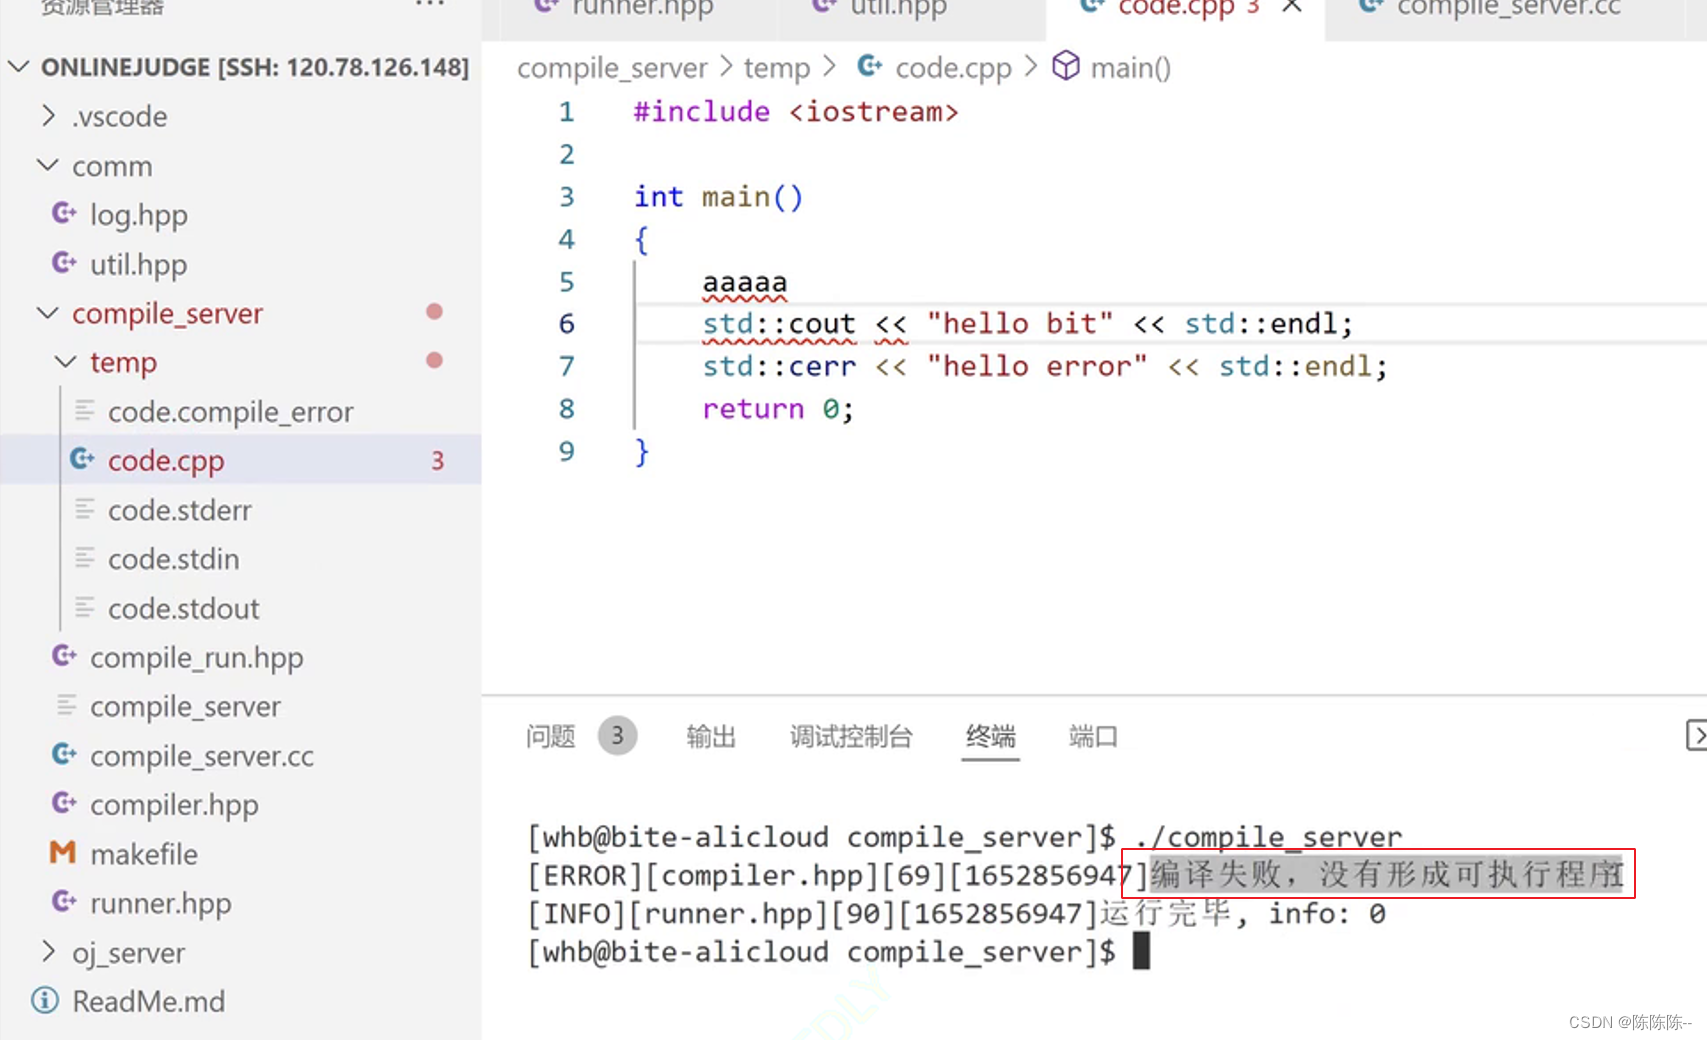Select the 终端 (Terminal) panel tab
1707x1040 pixels.
click(x=990, y=737)
